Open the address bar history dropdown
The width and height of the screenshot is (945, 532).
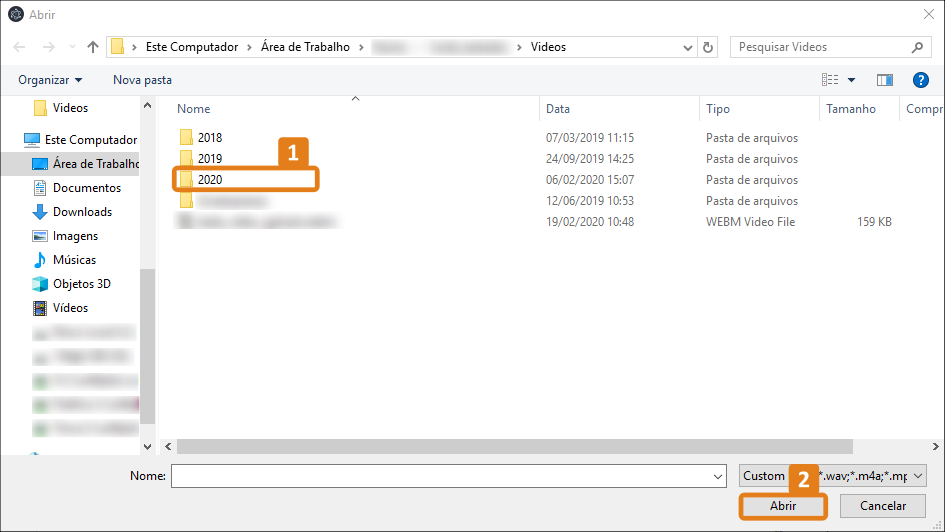pos(688,47)
